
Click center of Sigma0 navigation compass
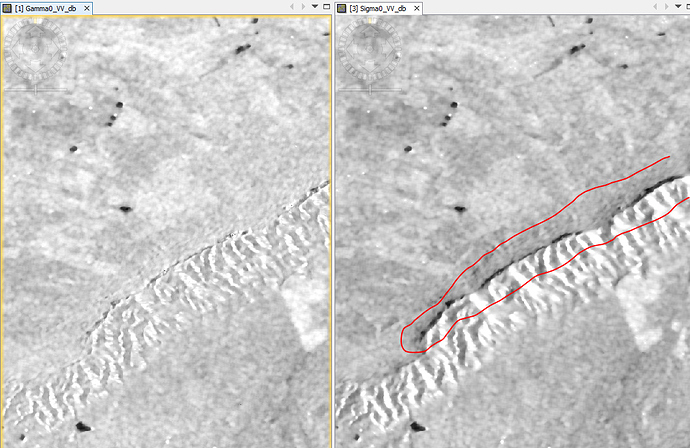[370, 50]
